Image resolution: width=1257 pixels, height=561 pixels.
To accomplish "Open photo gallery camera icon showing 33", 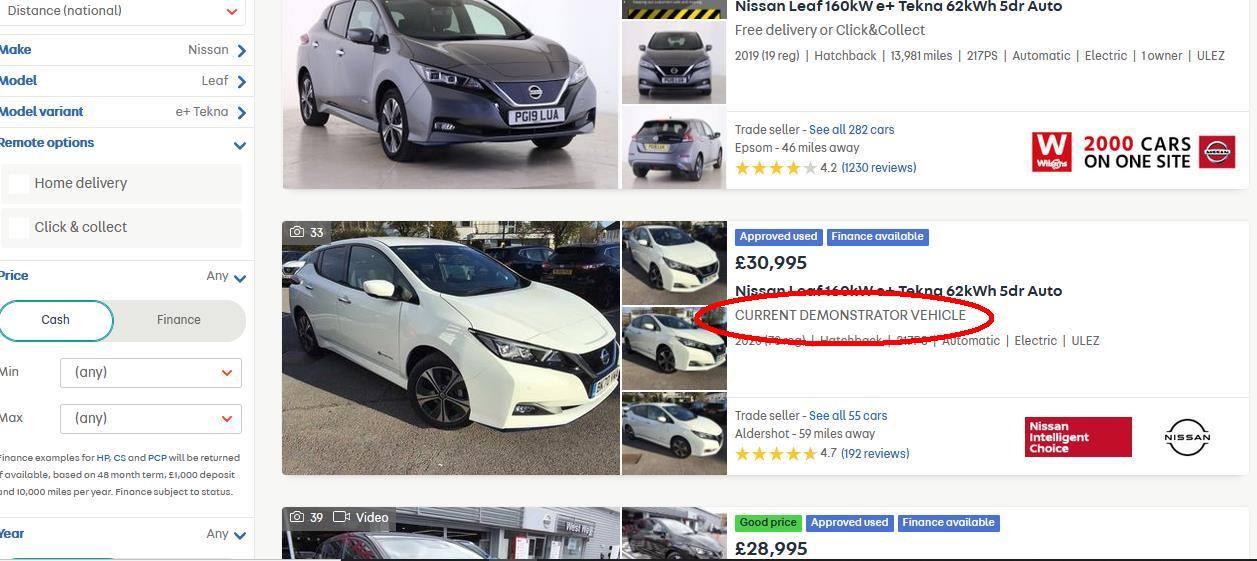I will (x=297, y=232).
